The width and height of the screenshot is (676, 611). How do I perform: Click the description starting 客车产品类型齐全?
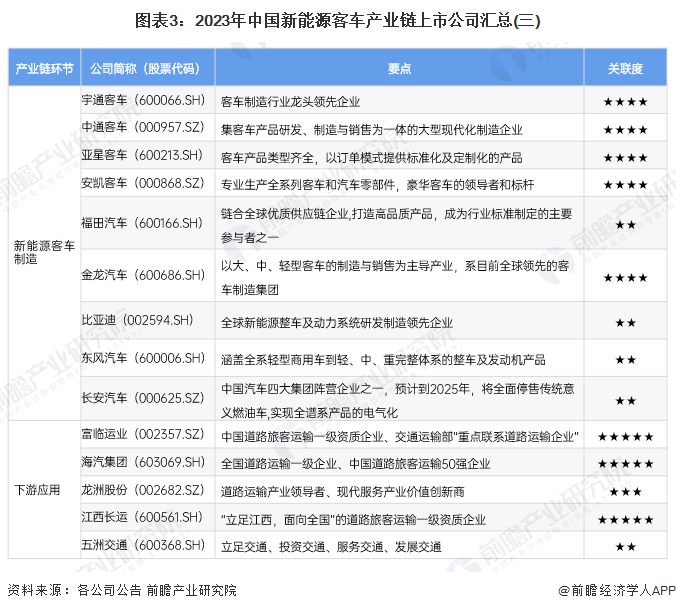click(372, 157)
